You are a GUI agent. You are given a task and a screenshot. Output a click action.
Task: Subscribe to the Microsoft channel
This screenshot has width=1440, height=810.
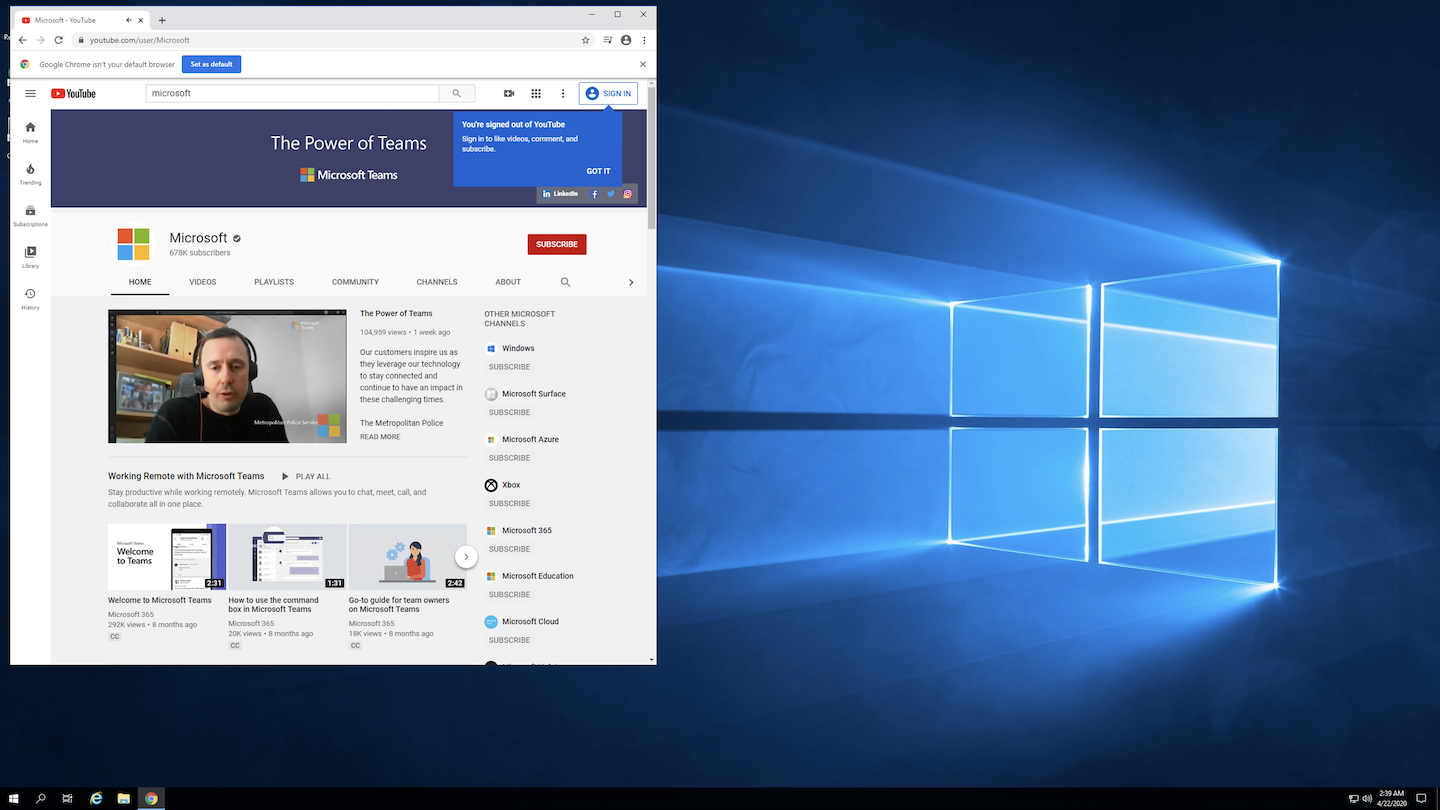557,244
